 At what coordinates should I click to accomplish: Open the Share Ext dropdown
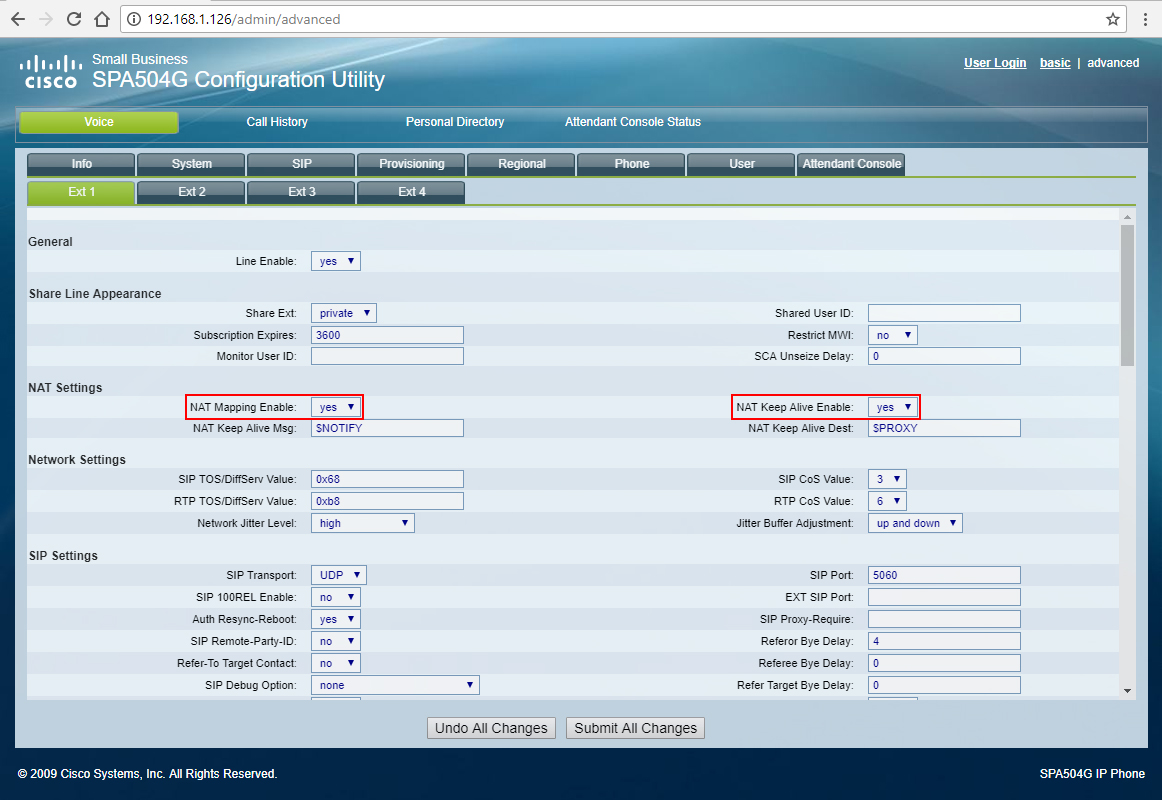click(344, 313)
